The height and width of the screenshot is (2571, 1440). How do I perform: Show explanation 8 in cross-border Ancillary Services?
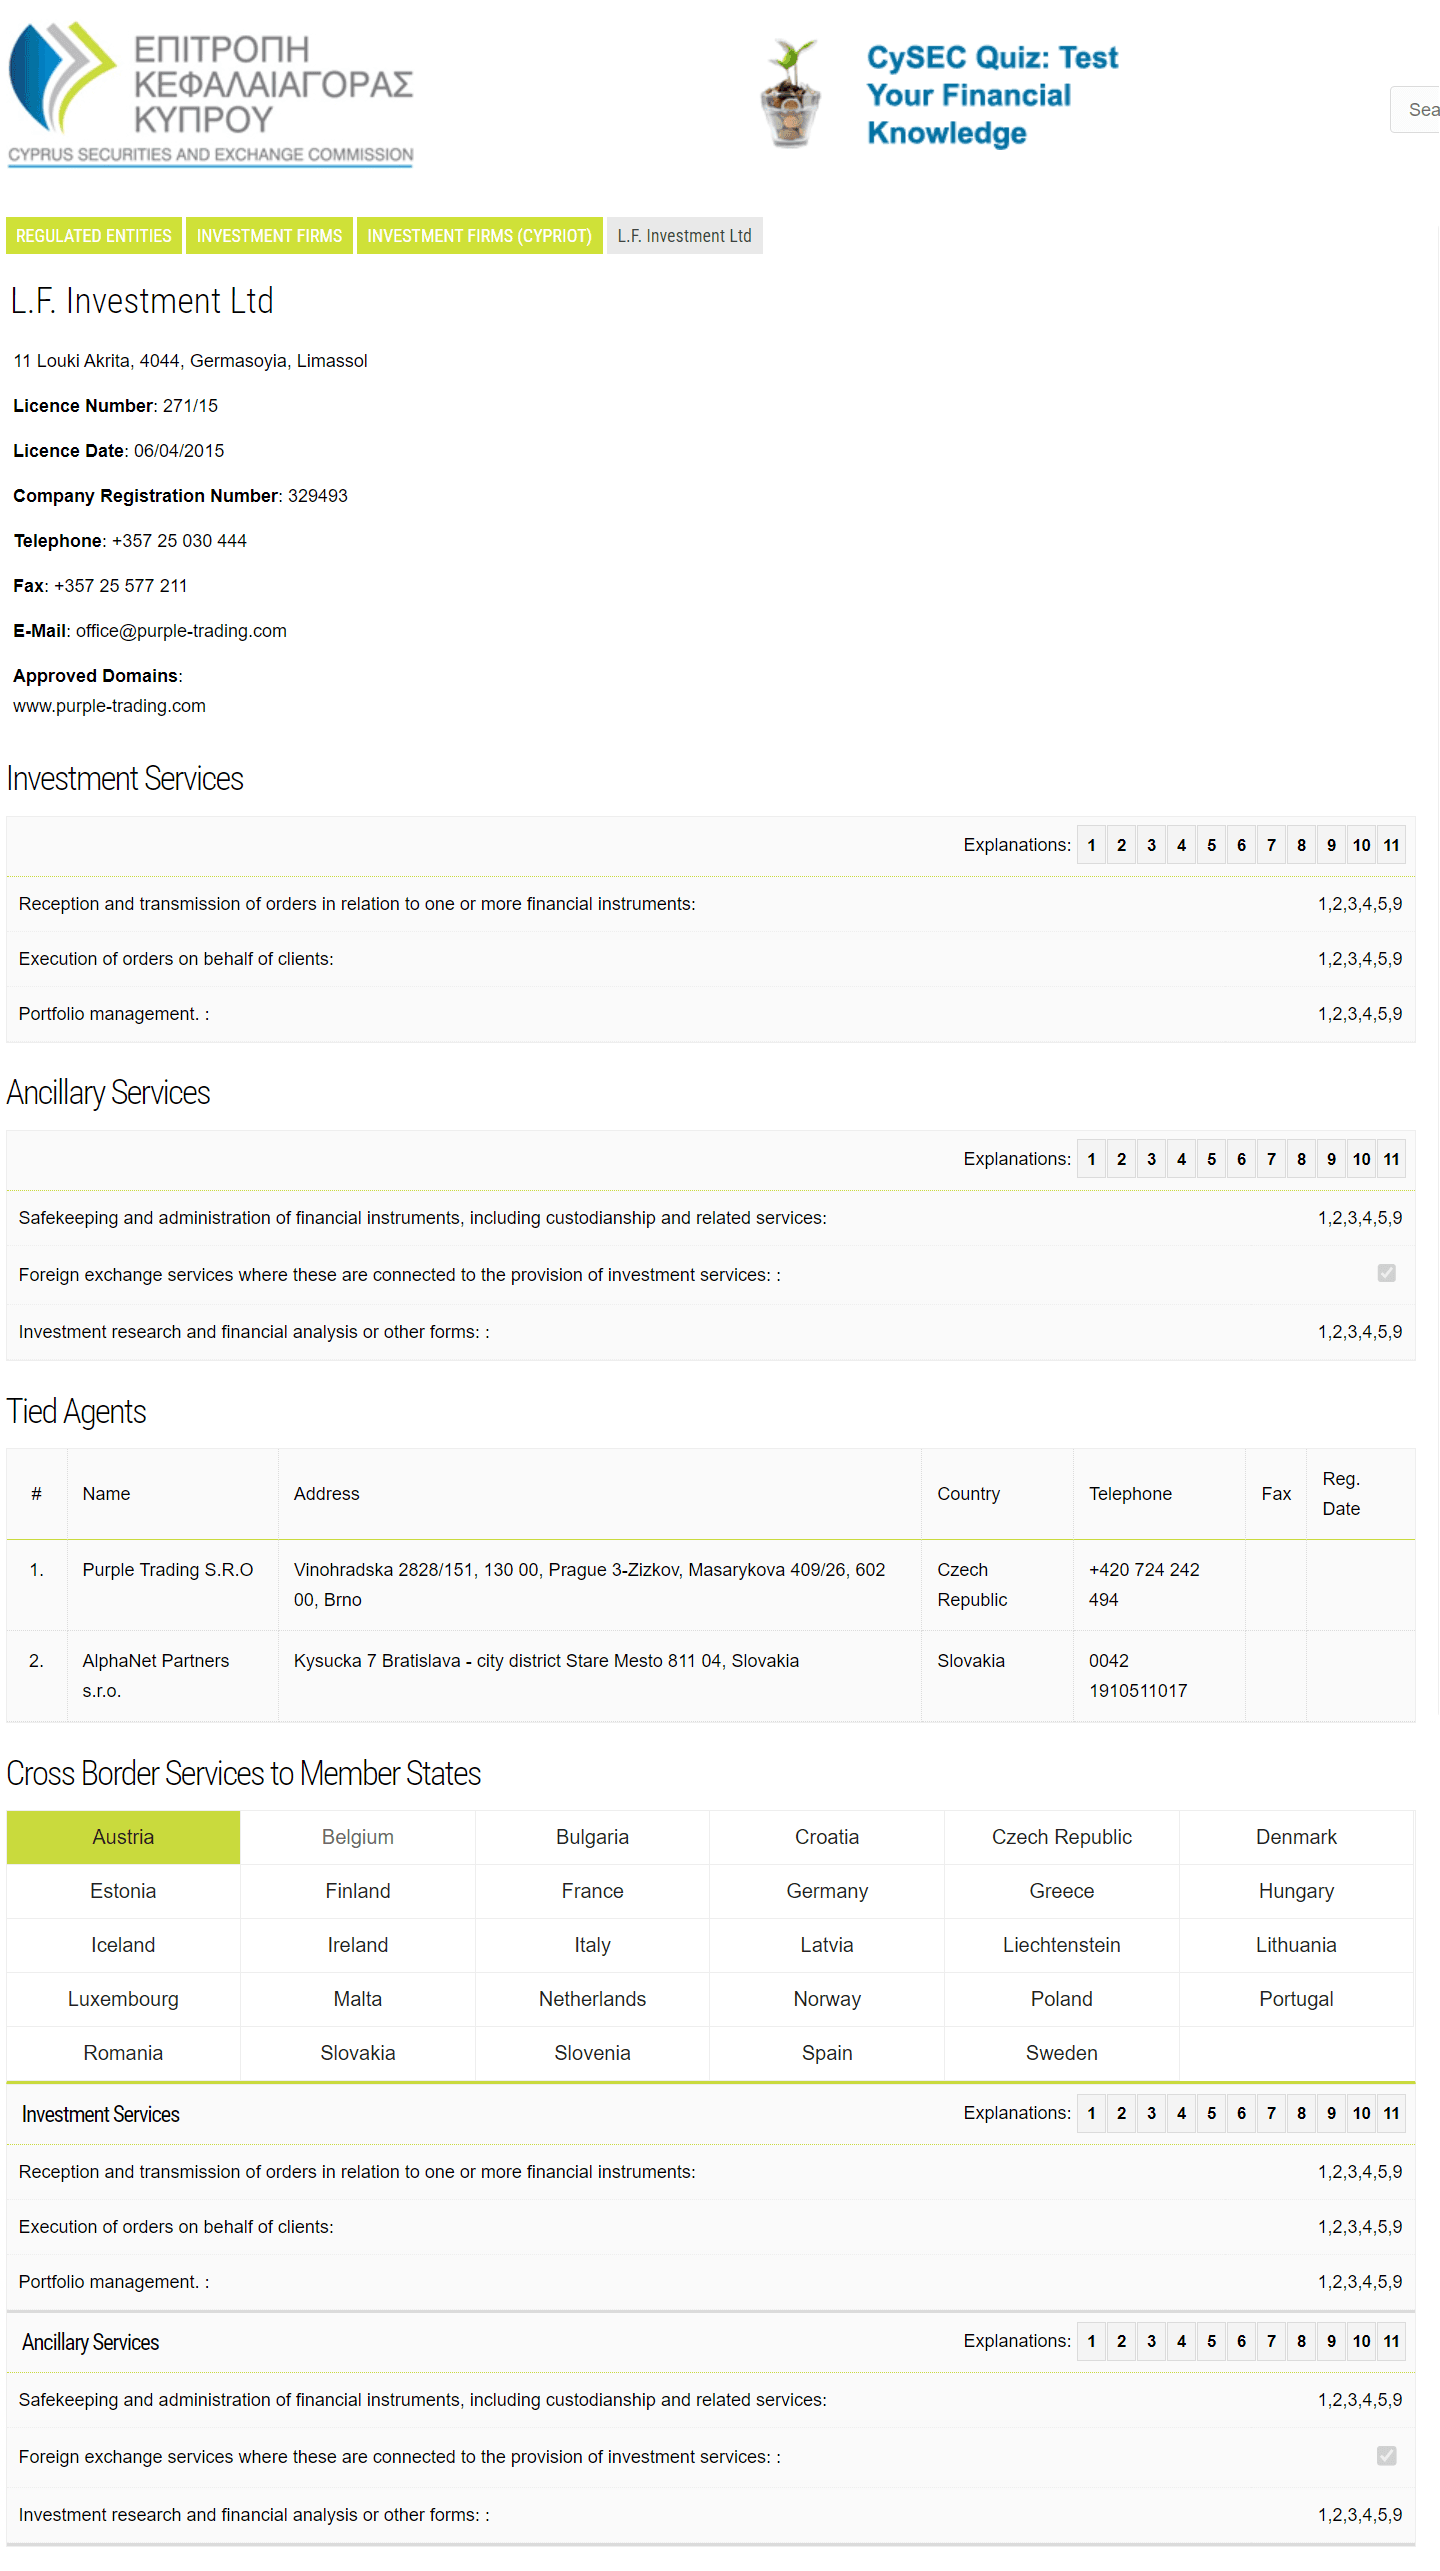click(x=1301, y=2341)
